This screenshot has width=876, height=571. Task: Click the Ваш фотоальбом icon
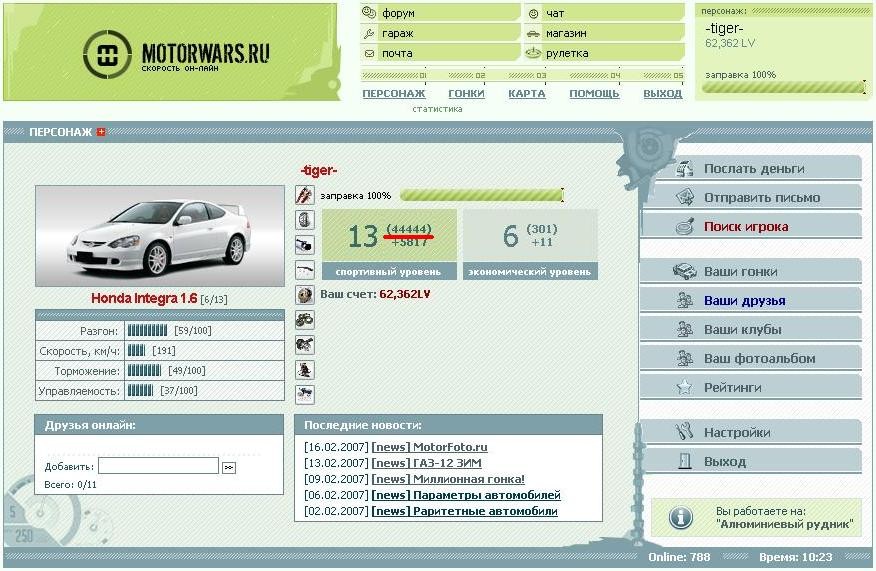684,358
